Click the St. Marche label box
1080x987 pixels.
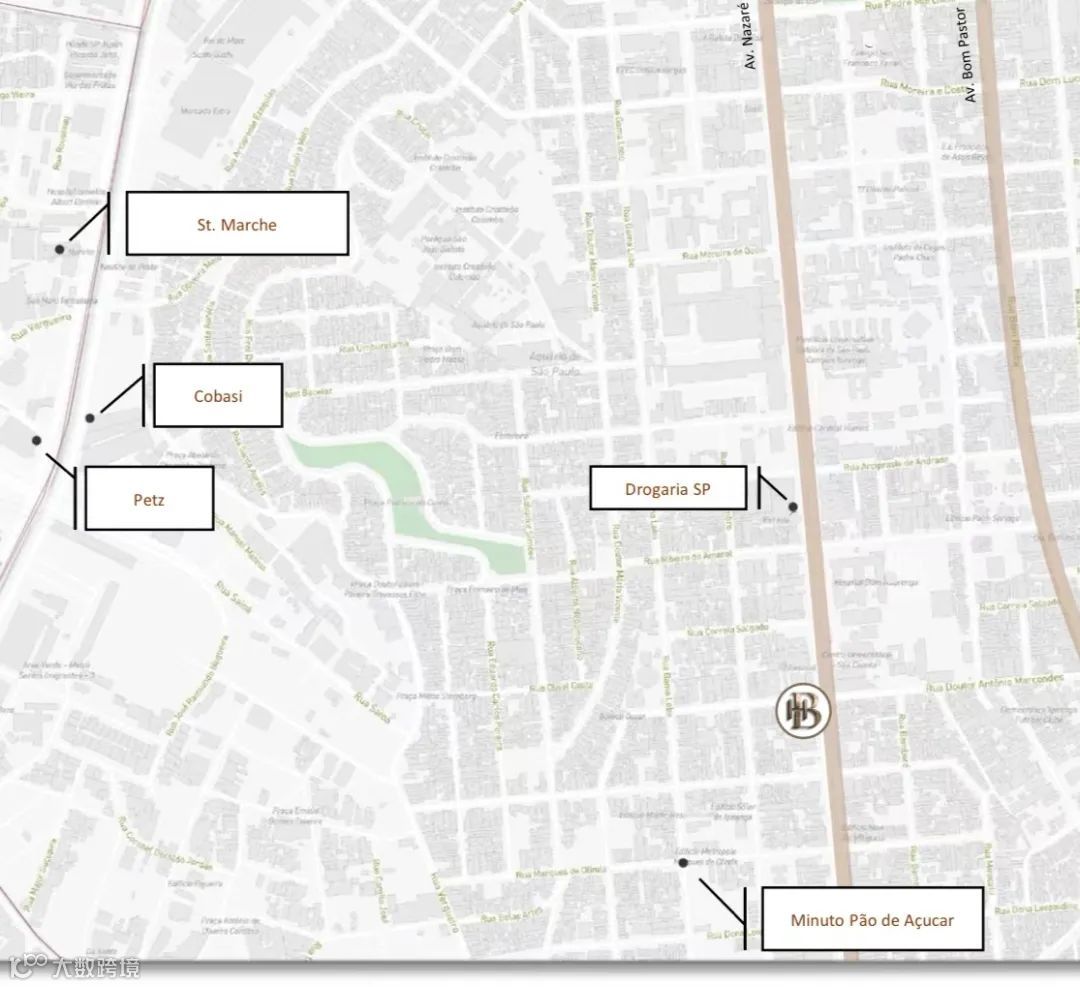tap(237, 224)
